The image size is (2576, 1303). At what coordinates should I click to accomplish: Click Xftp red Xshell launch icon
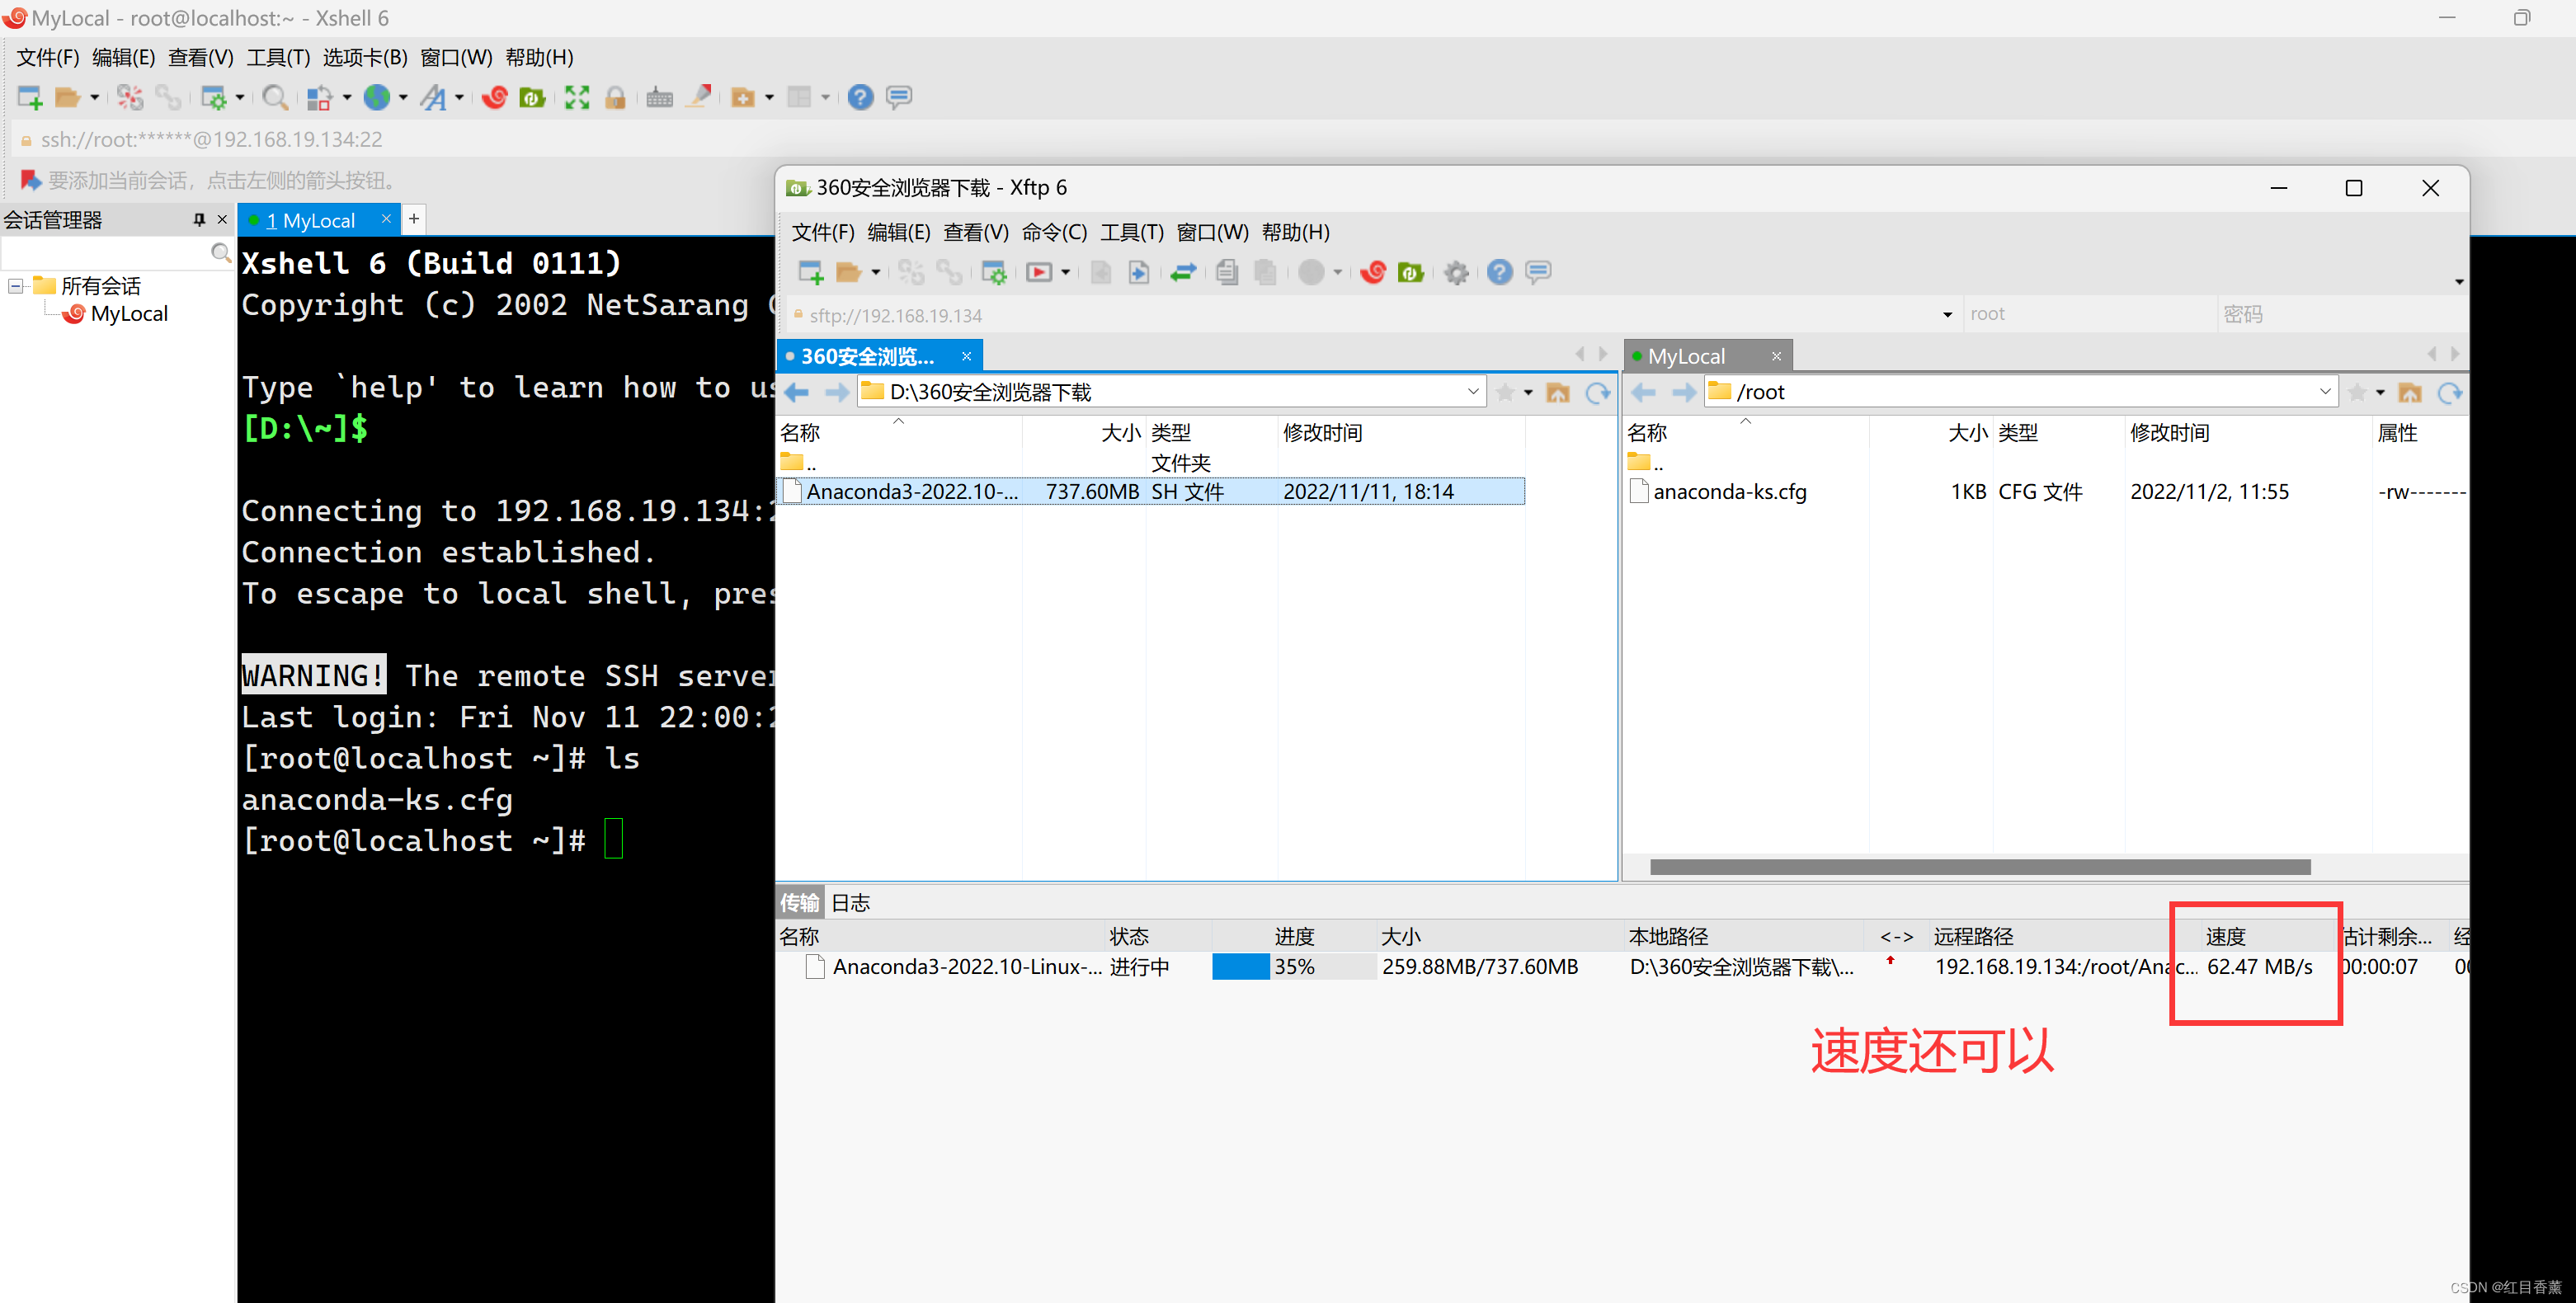click(1373, 272)
